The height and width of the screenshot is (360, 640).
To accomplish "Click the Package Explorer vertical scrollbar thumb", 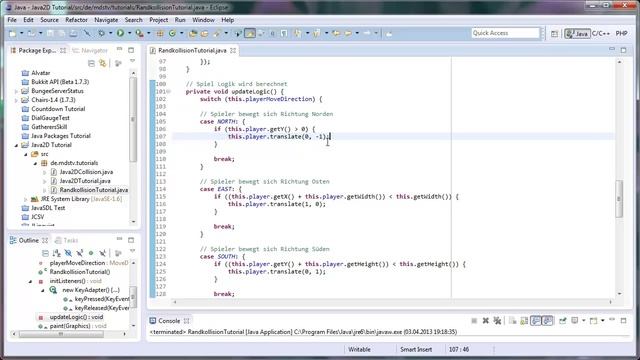I will tap(133, 119).
